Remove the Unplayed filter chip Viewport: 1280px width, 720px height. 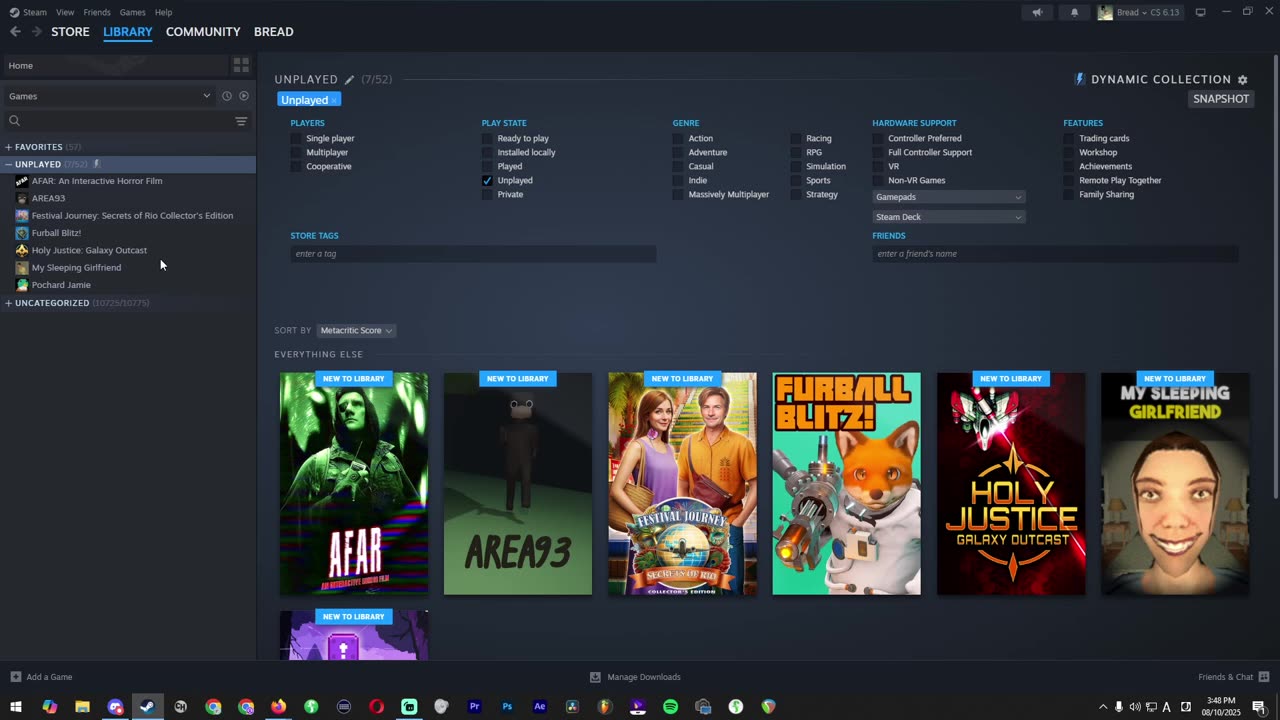coord(334,100)
